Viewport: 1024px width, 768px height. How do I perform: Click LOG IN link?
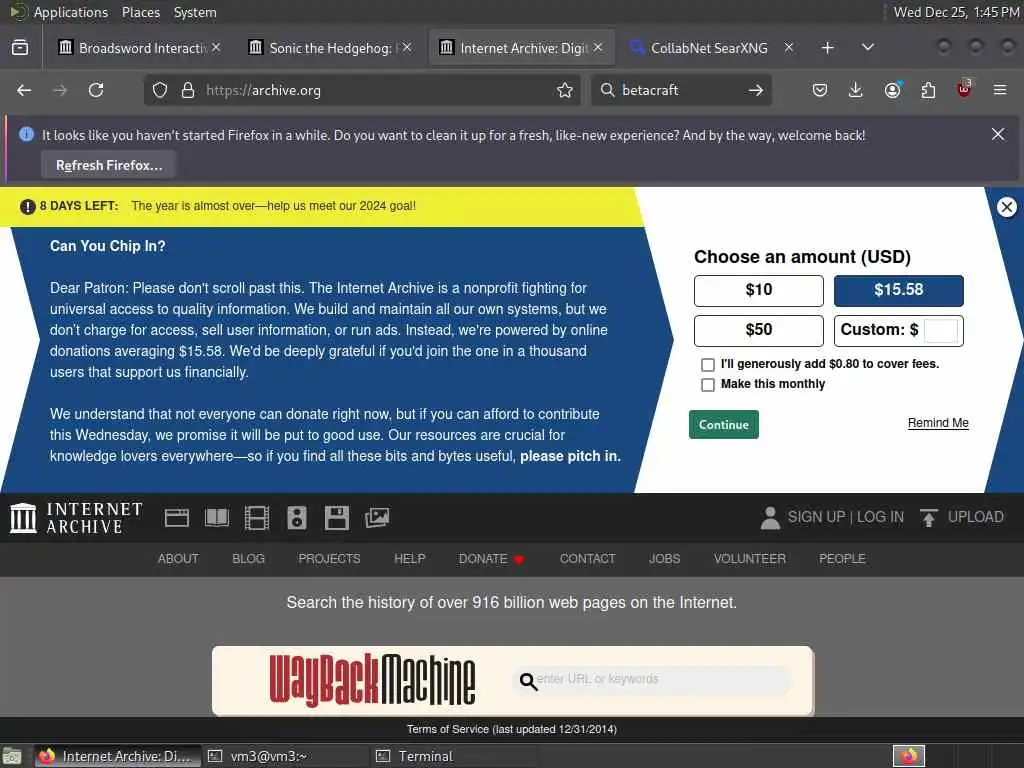pos(880,517)
